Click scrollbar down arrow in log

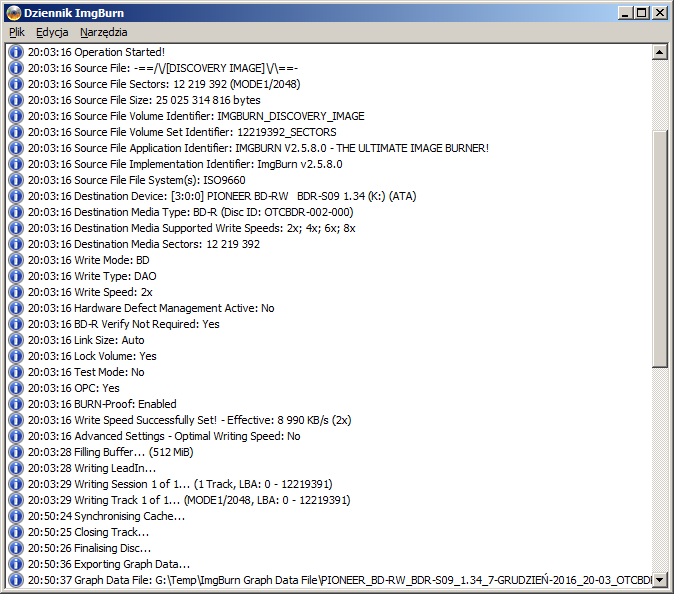point(659,579)
